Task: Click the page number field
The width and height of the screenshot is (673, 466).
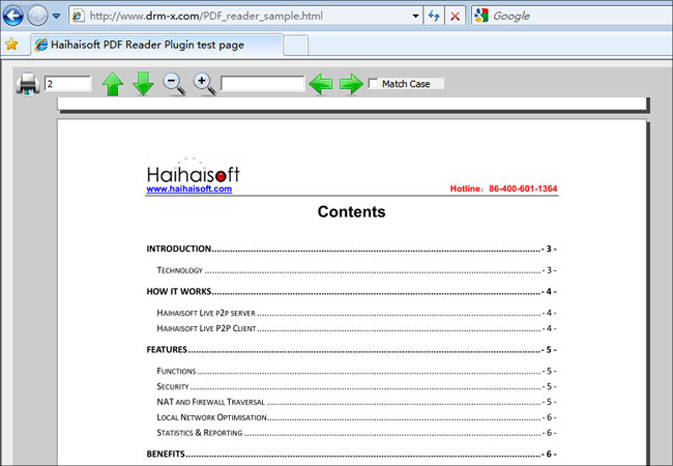Action: click(x=68, y=83)
